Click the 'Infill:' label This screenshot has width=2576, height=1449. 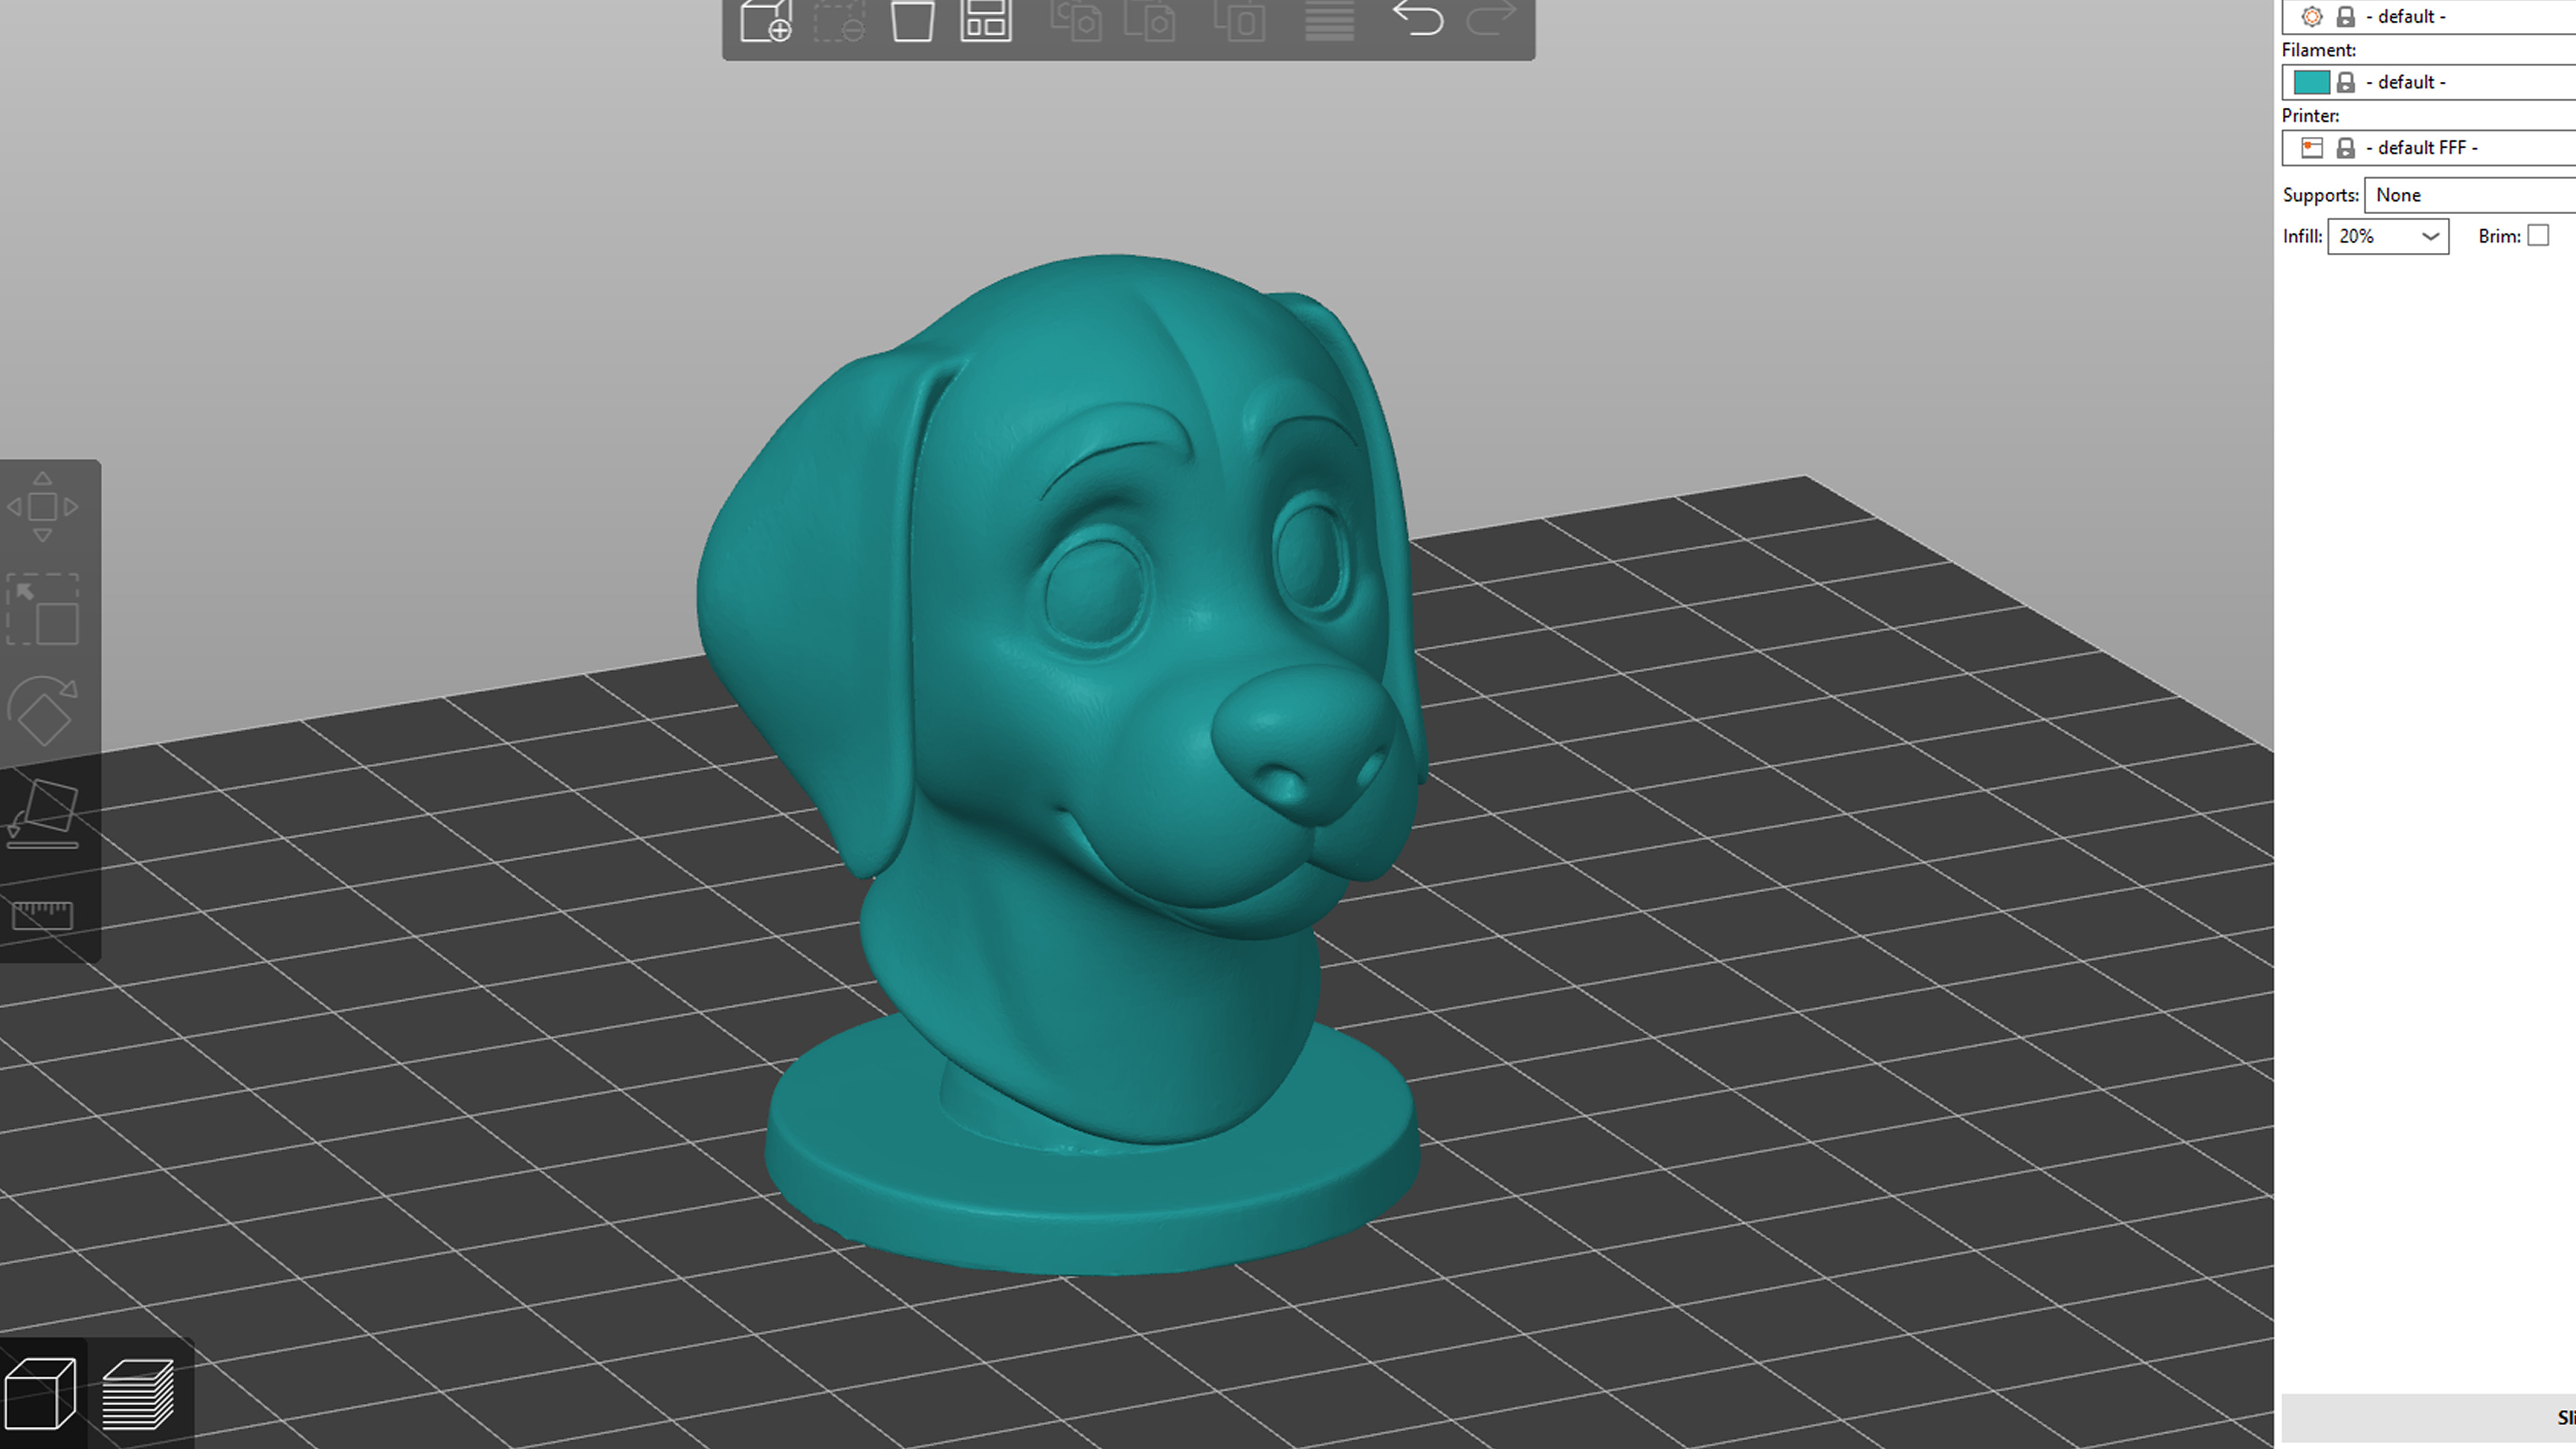[x=2302, y=237]
